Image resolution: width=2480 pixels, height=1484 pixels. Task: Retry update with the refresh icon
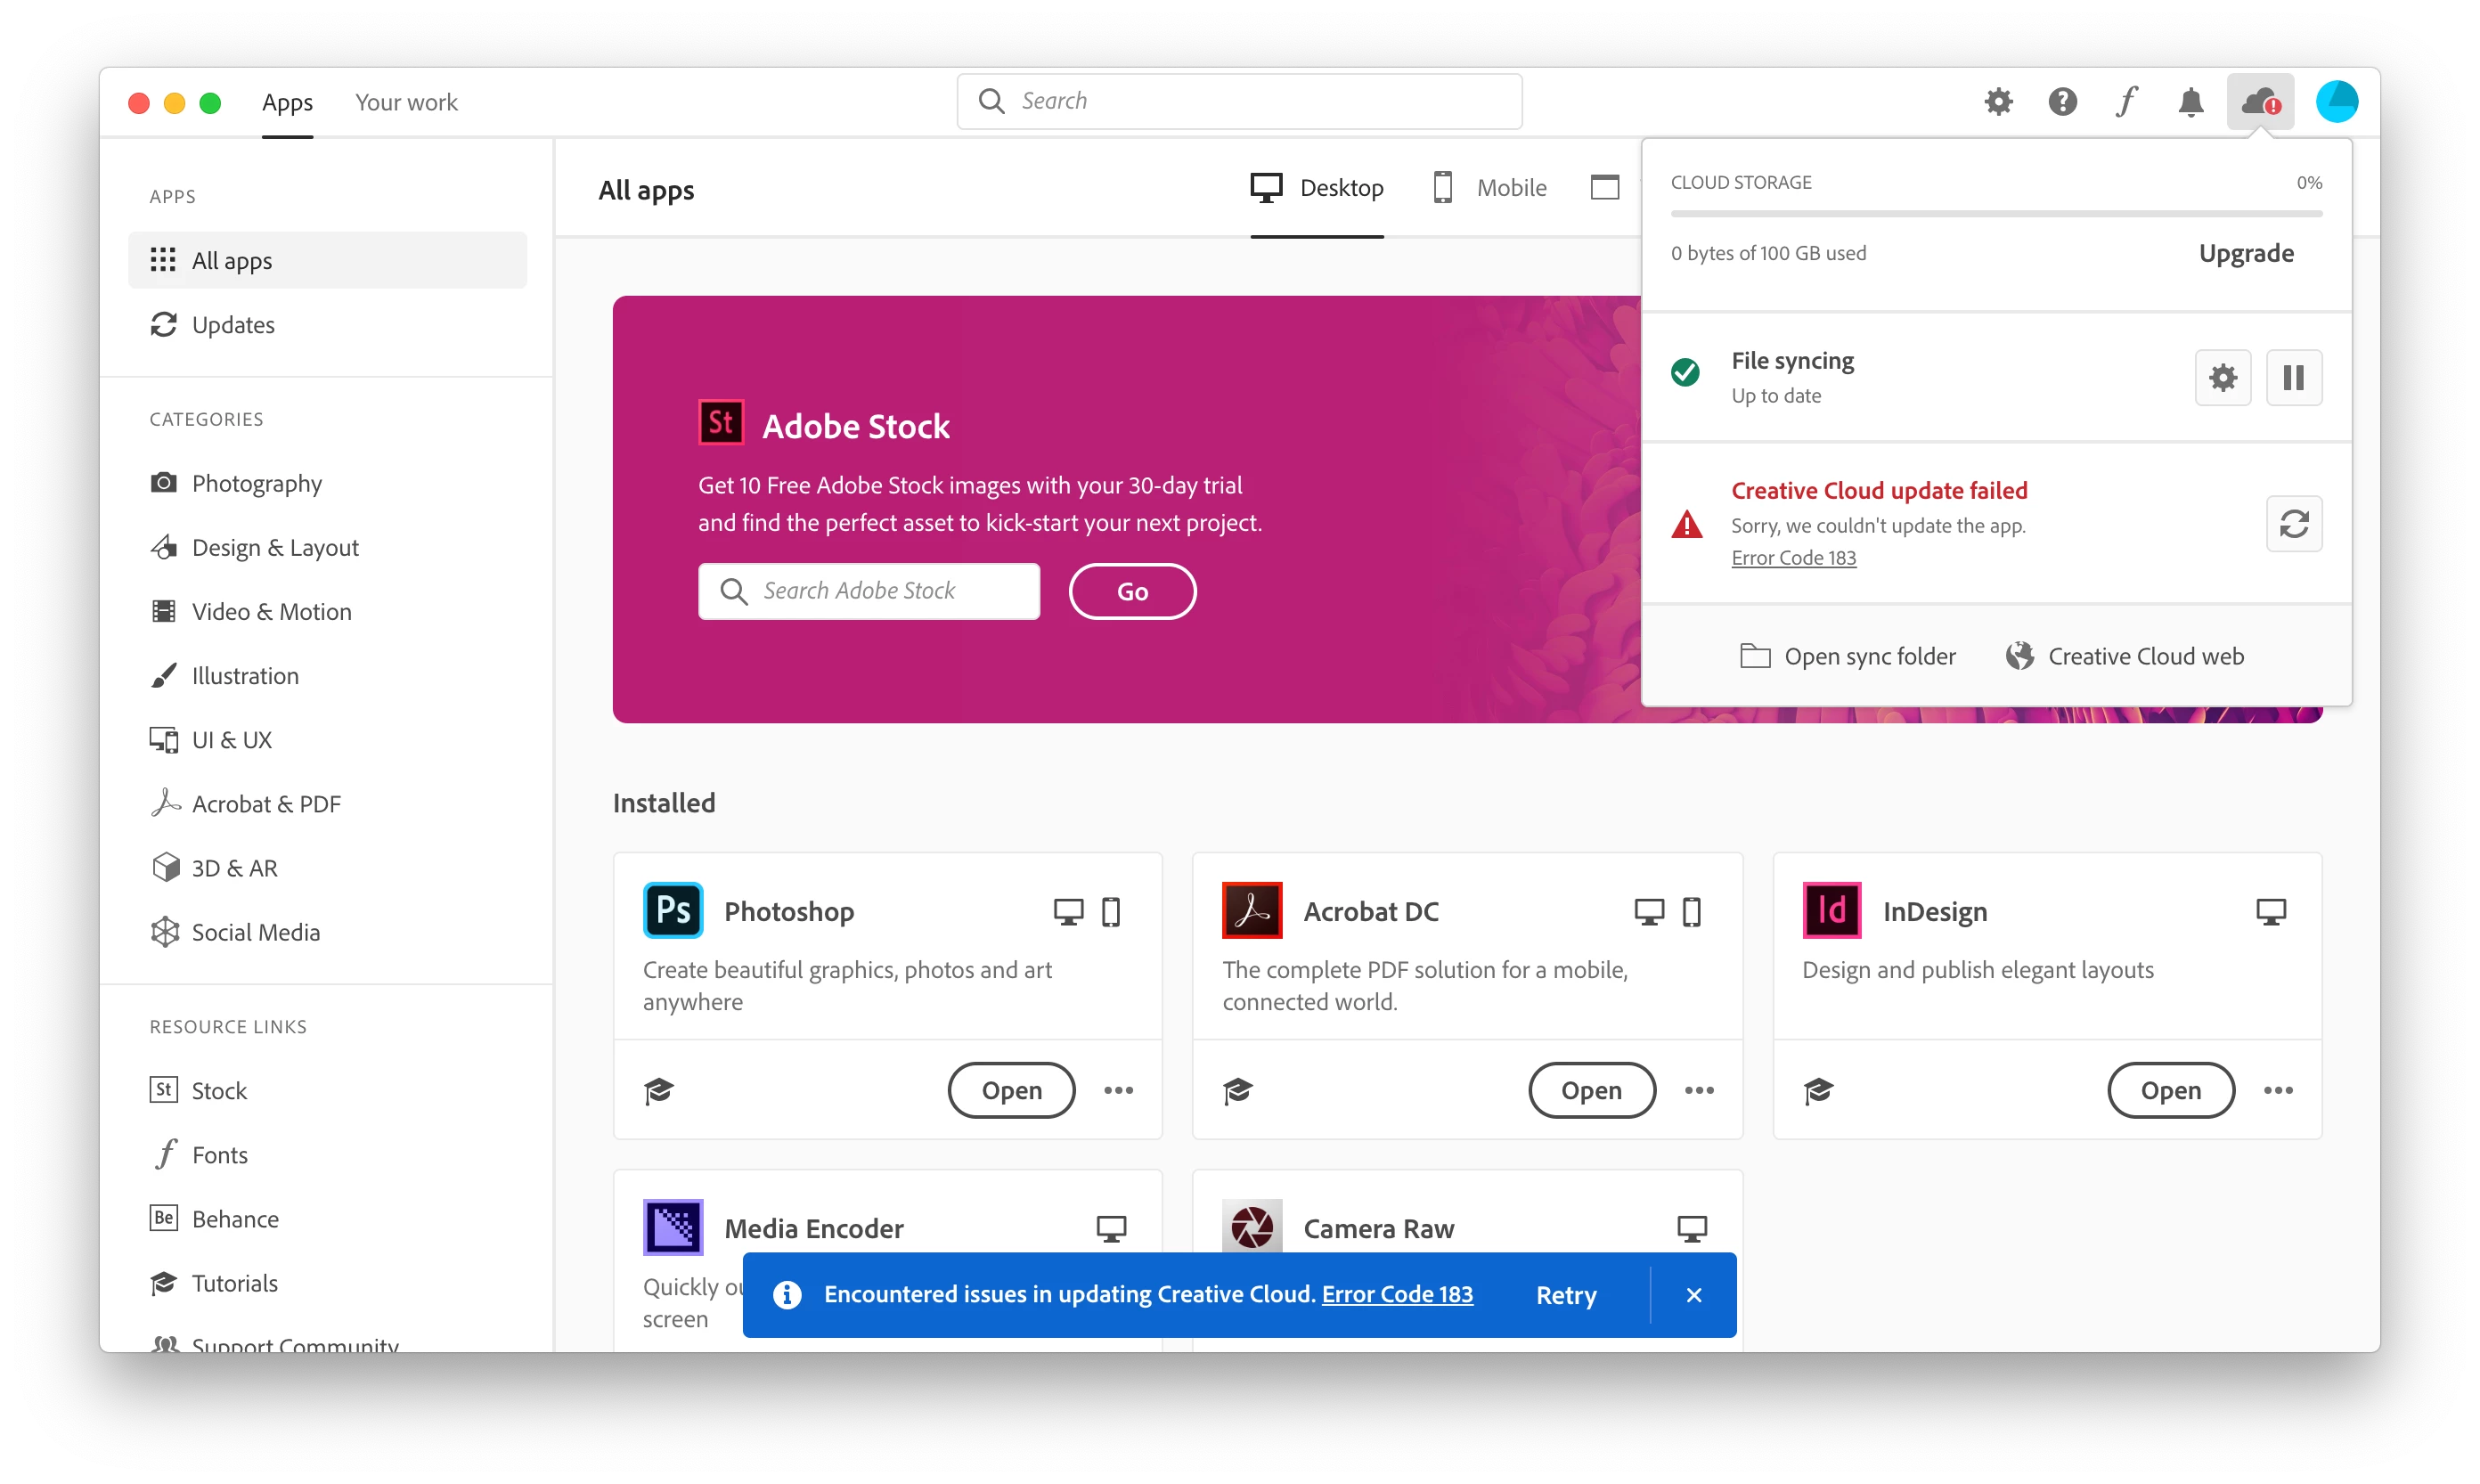pos(2293,524)
